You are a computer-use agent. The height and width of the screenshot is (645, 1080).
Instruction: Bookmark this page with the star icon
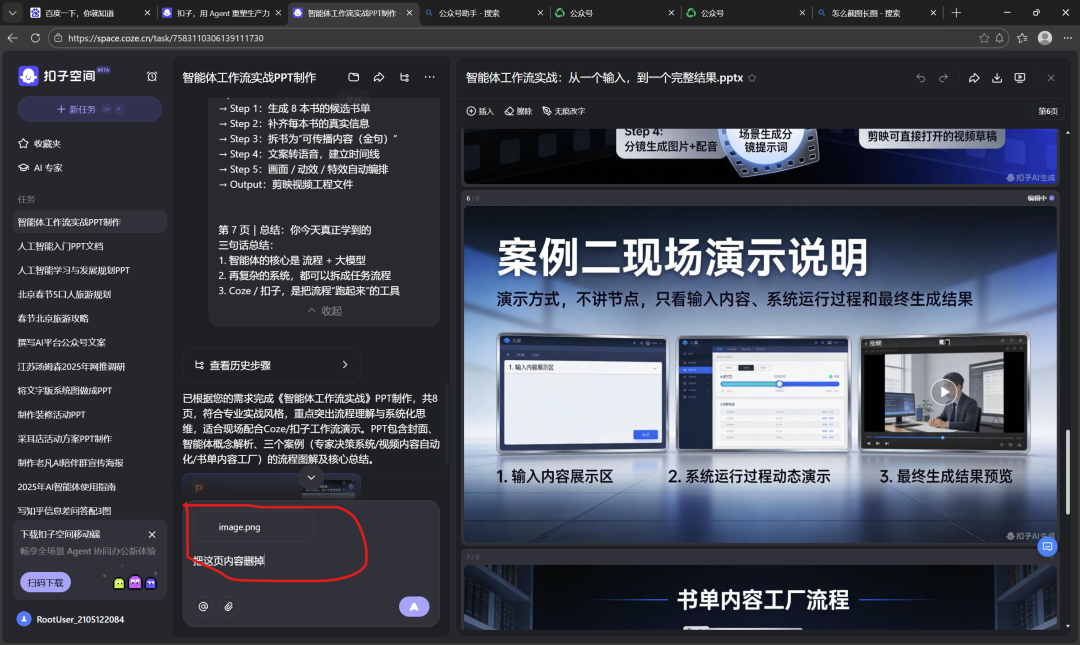point(984,38)
